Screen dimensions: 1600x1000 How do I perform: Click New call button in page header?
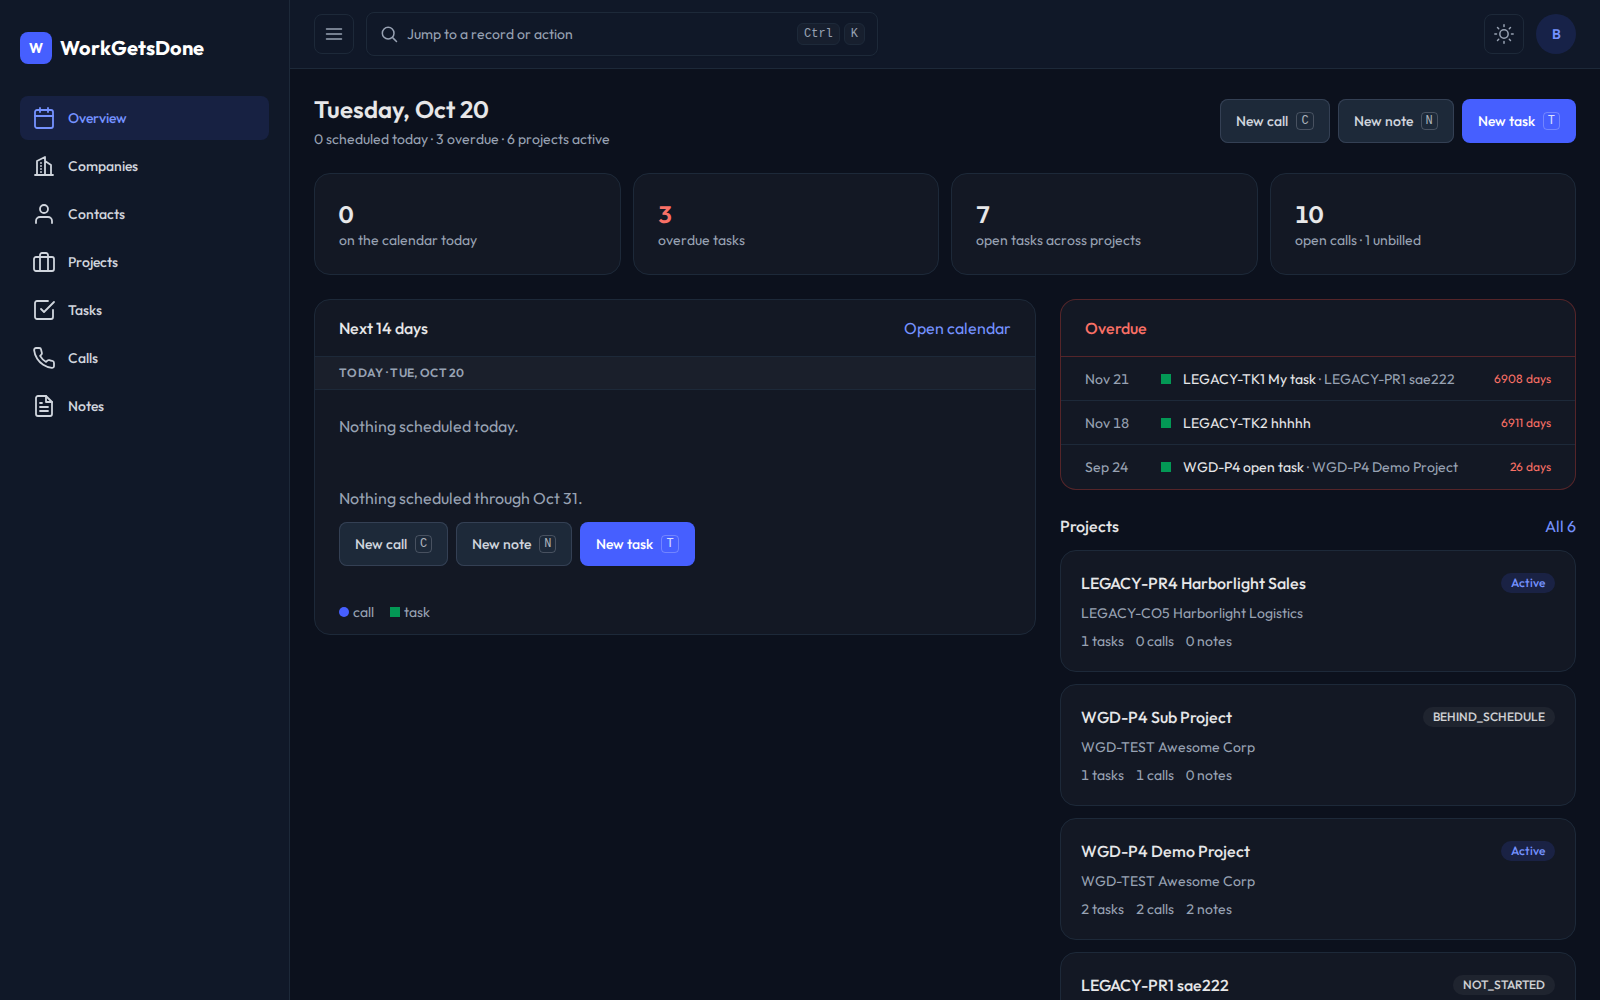(x=1275, y=121)
